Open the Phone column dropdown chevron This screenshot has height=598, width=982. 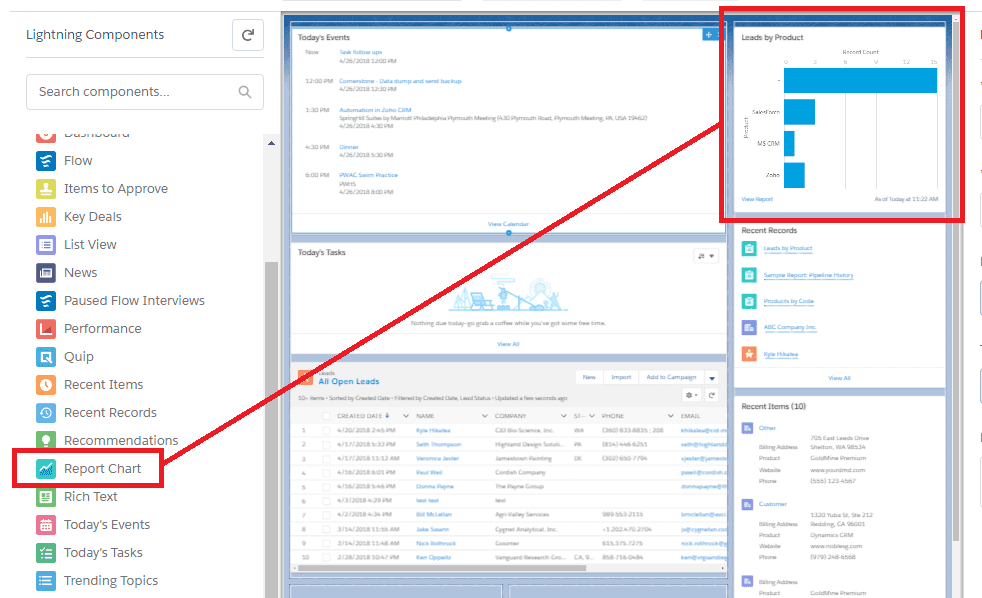pyautogui.click(x=671, y=416)
